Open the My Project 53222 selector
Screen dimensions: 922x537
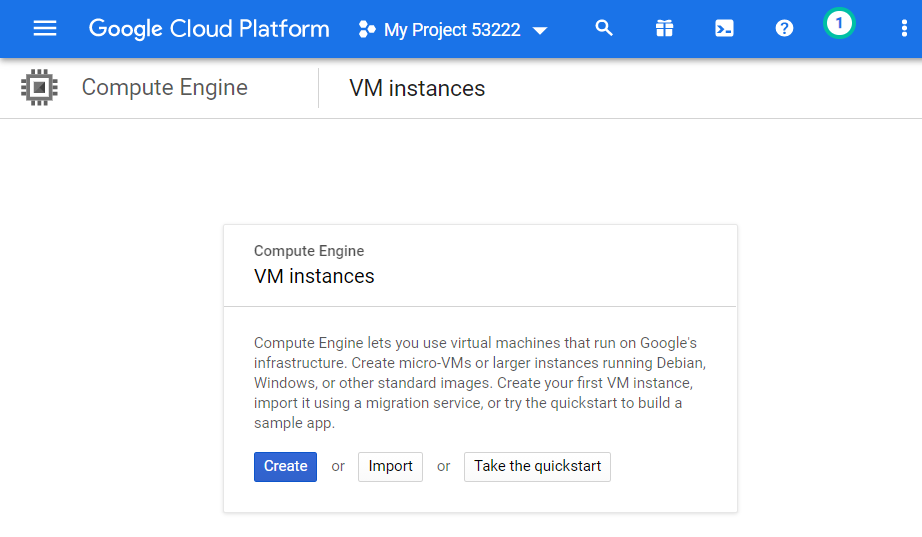(452, 30)
